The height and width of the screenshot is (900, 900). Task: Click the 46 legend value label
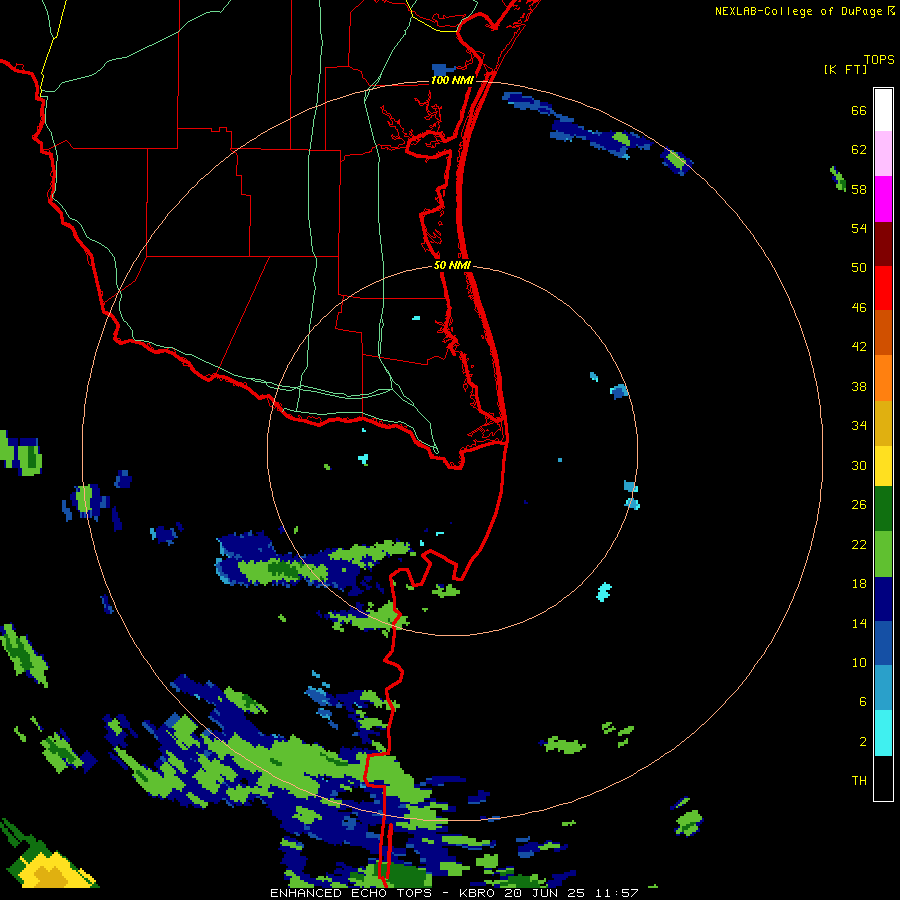pyautogui.click(x=859, y=308)
